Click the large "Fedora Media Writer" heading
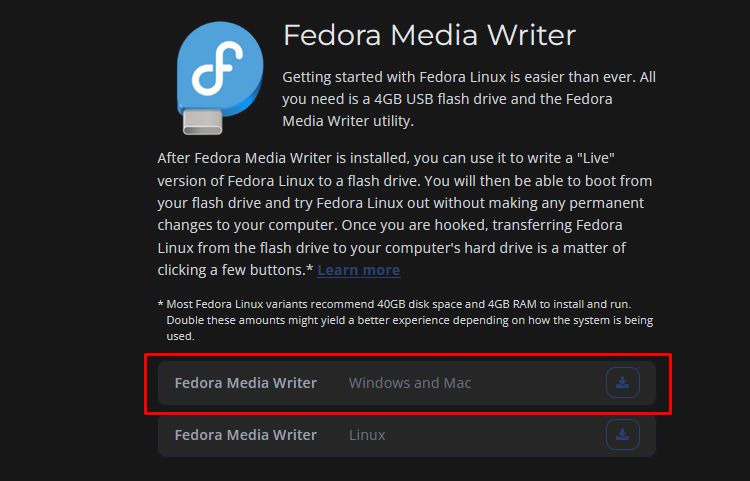Image resolution: width=750 pixels, height=481 pixels. pyautogui.click(x=429, y=36)
